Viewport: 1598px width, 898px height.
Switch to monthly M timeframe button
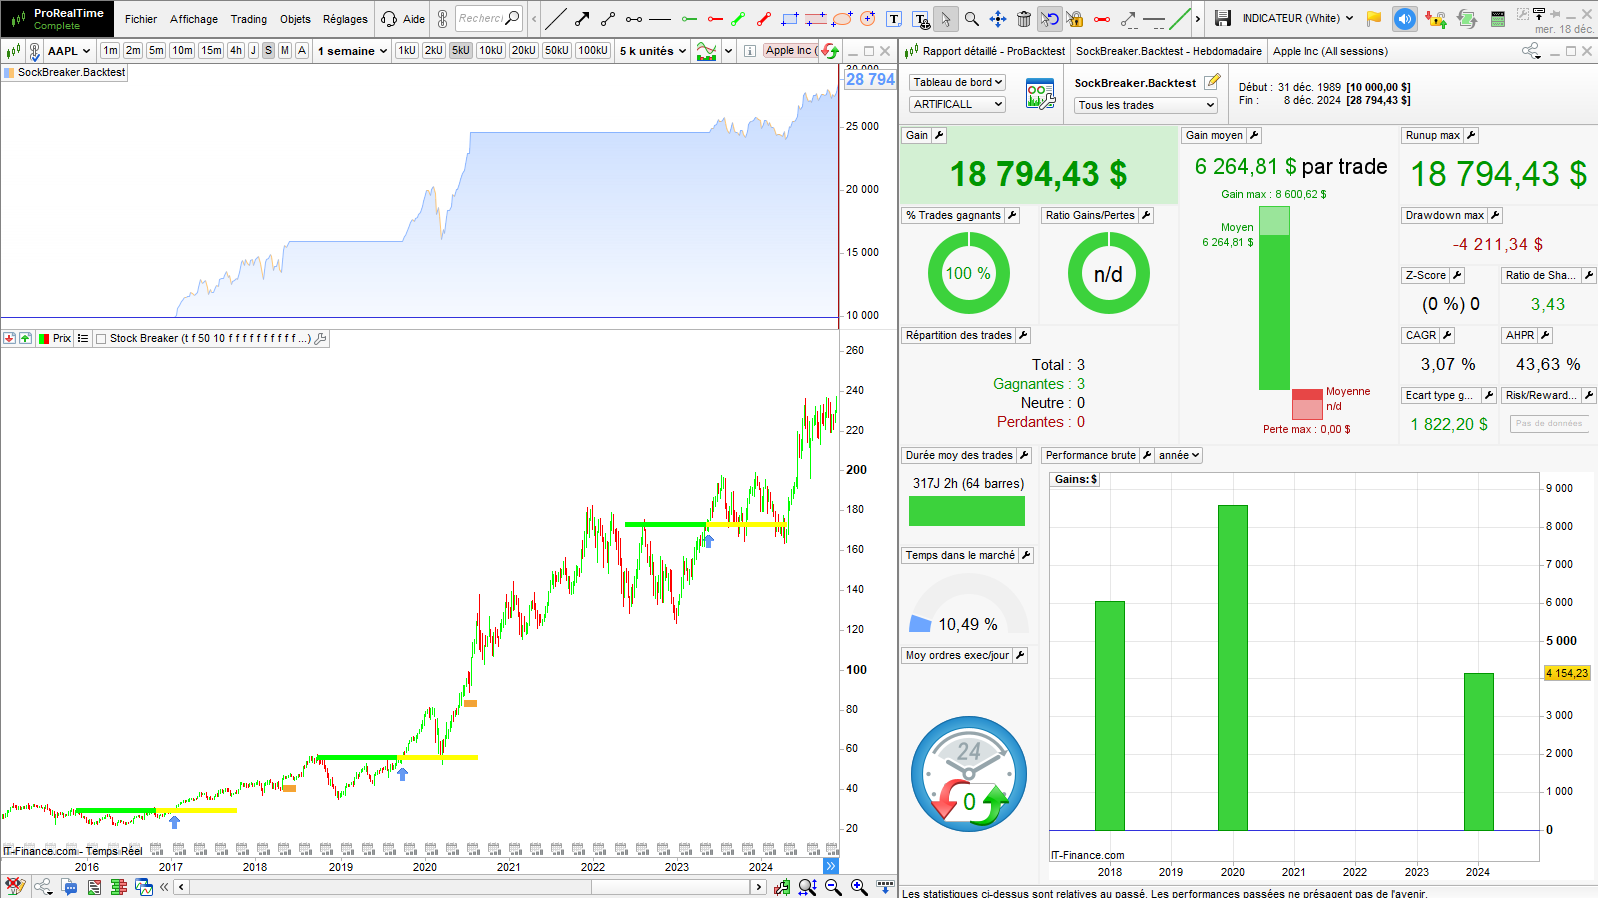coord(285,51)
